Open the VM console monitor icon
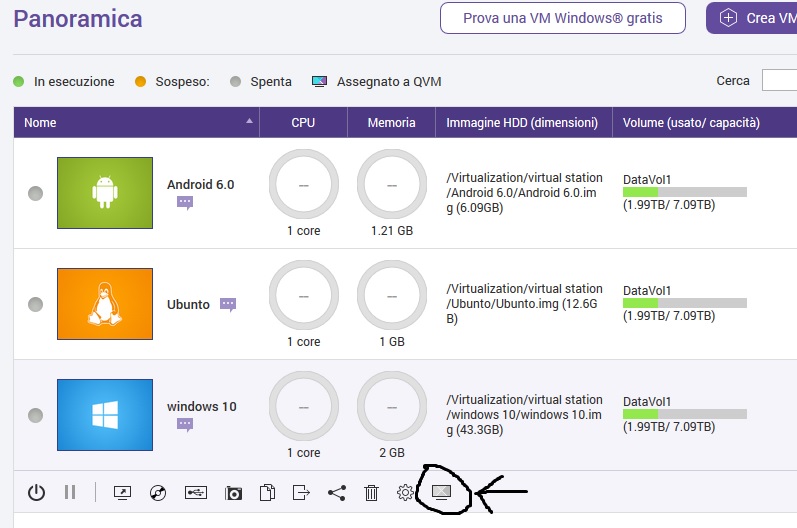Screen dimensions: 797x528 122,492
